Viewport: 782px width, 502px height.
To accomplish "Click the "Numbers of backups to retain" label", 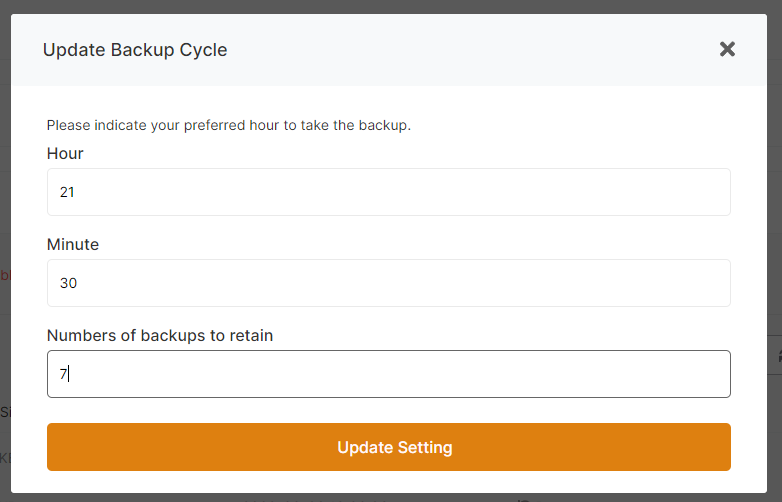I will pyautogui.click(x=160, y=336).
